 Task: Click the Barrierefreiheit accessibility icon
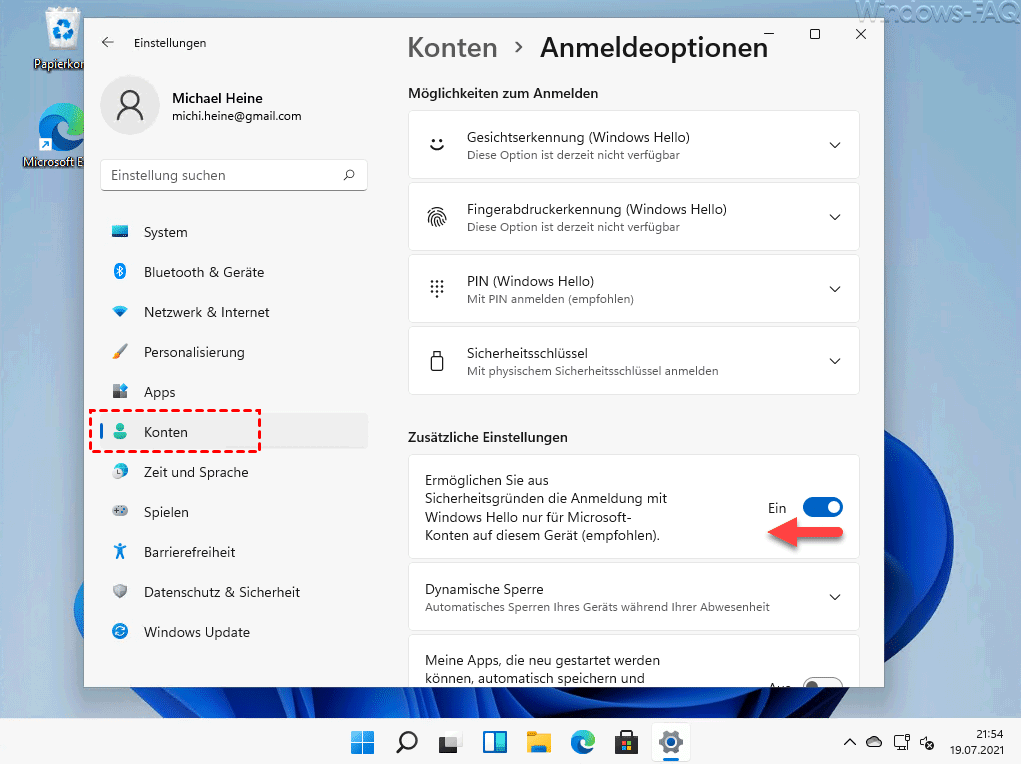120,552
